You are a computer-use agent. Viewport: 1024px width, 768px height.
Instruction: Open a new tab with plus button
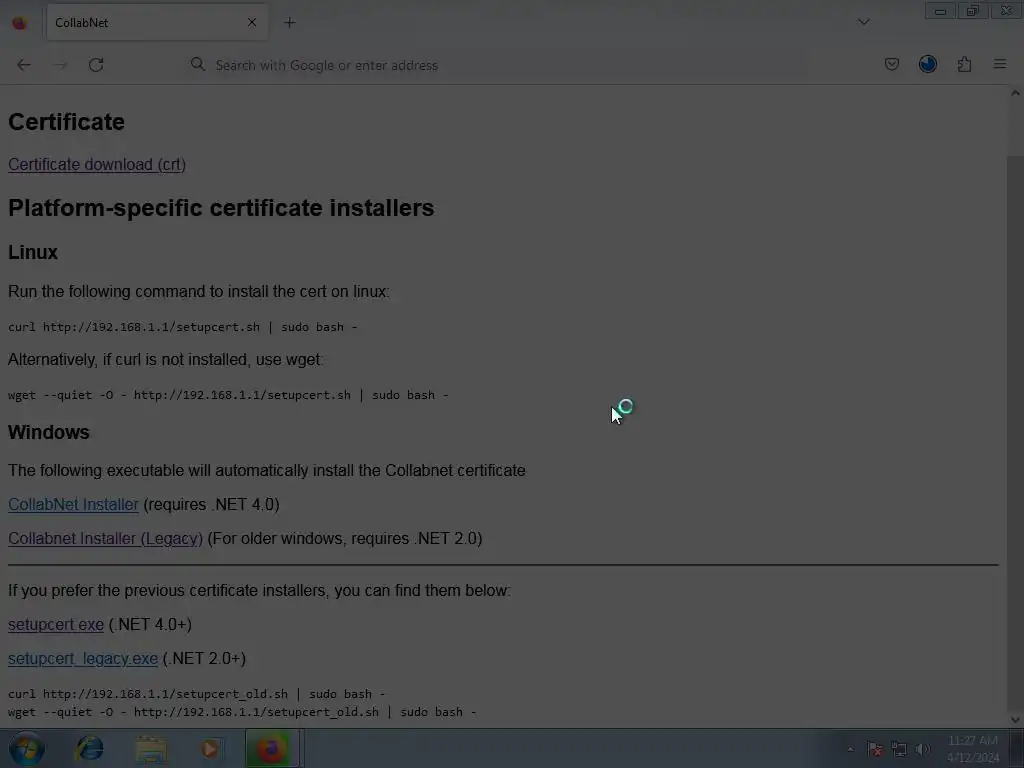pyautogui.click(x=290, y=23)
